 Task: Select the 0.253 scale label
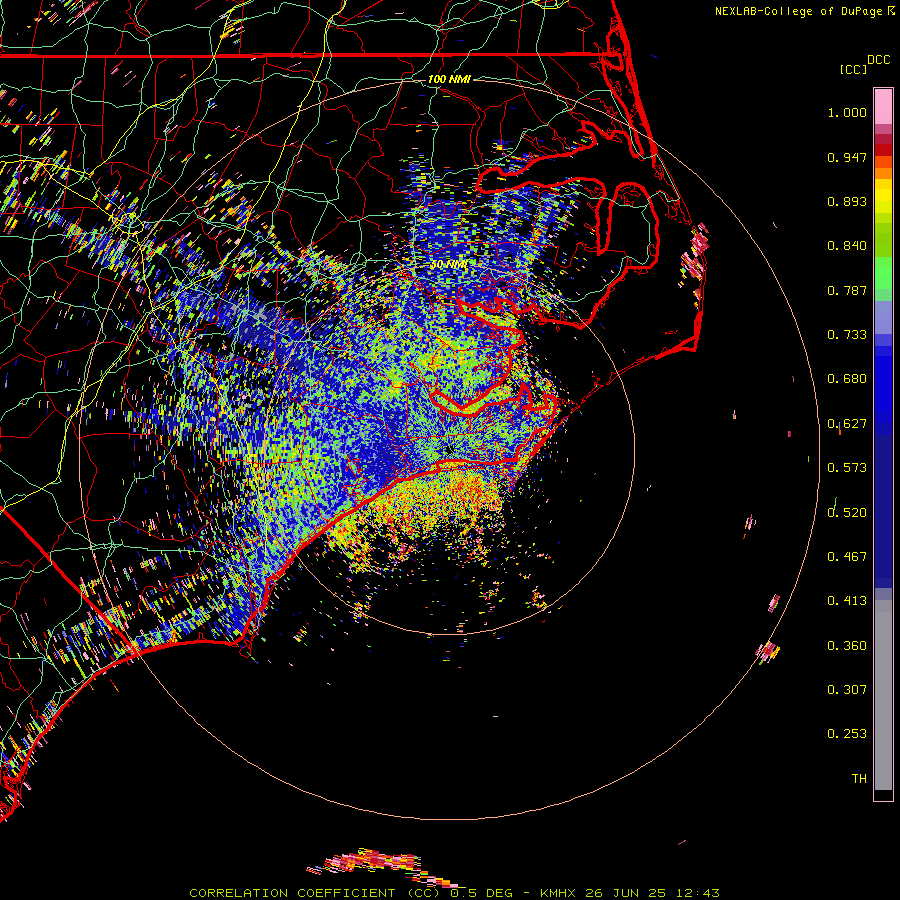[847, 734]
